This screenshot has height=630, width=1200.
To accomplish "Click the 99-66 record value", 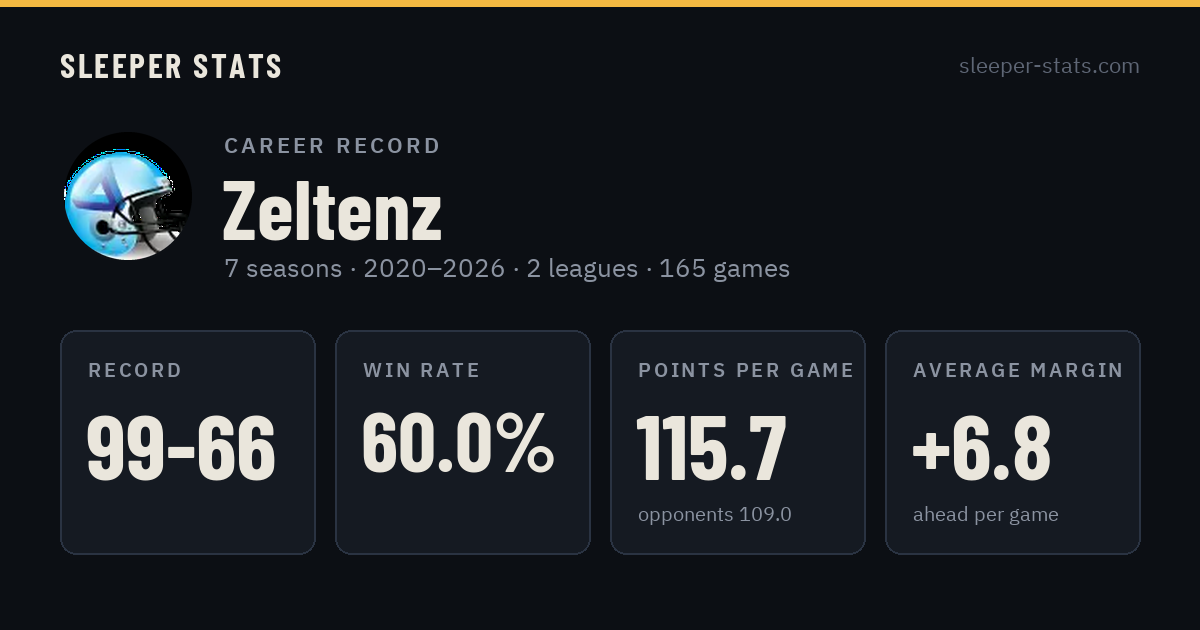I will [x=181, y=448].
